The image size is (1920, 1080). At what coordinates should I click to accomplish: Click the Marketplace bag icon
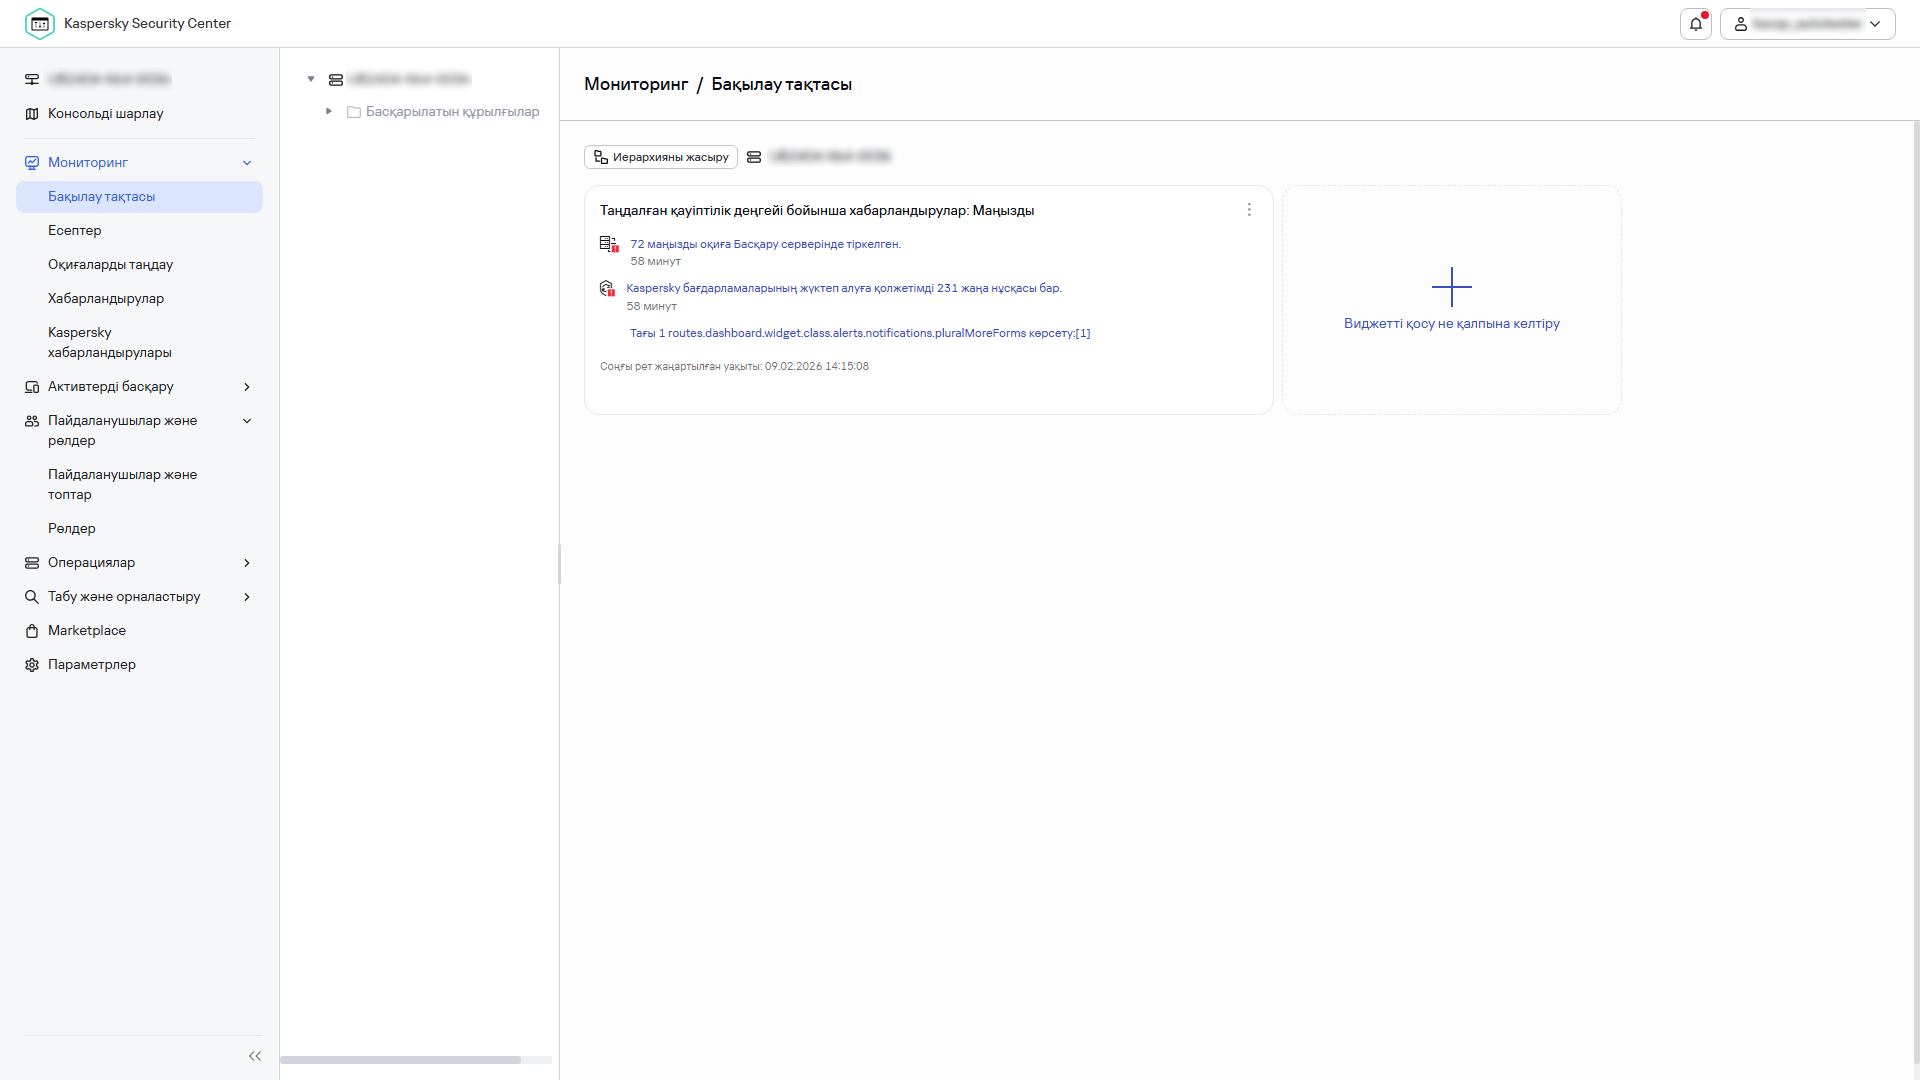32,631
